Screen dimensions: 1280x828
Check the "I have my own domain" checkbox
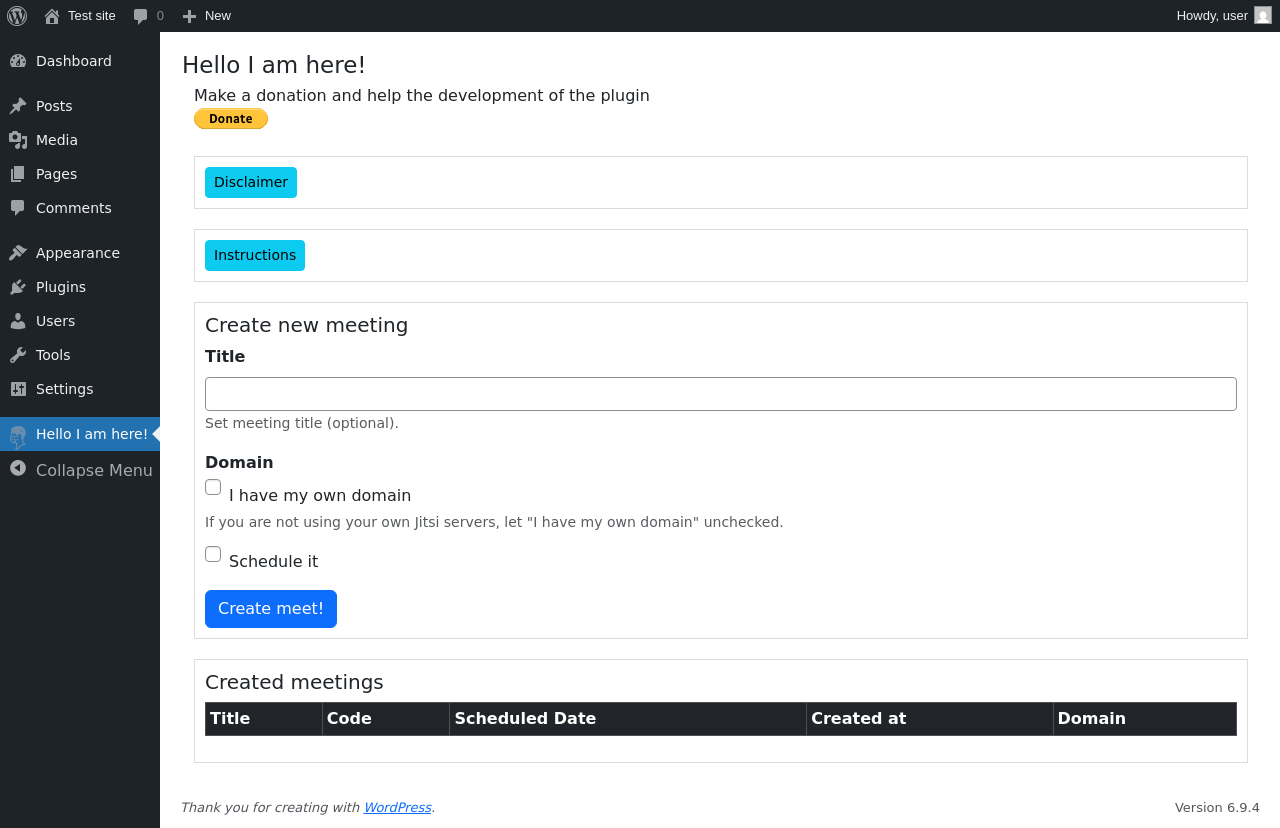click(213, 487)
